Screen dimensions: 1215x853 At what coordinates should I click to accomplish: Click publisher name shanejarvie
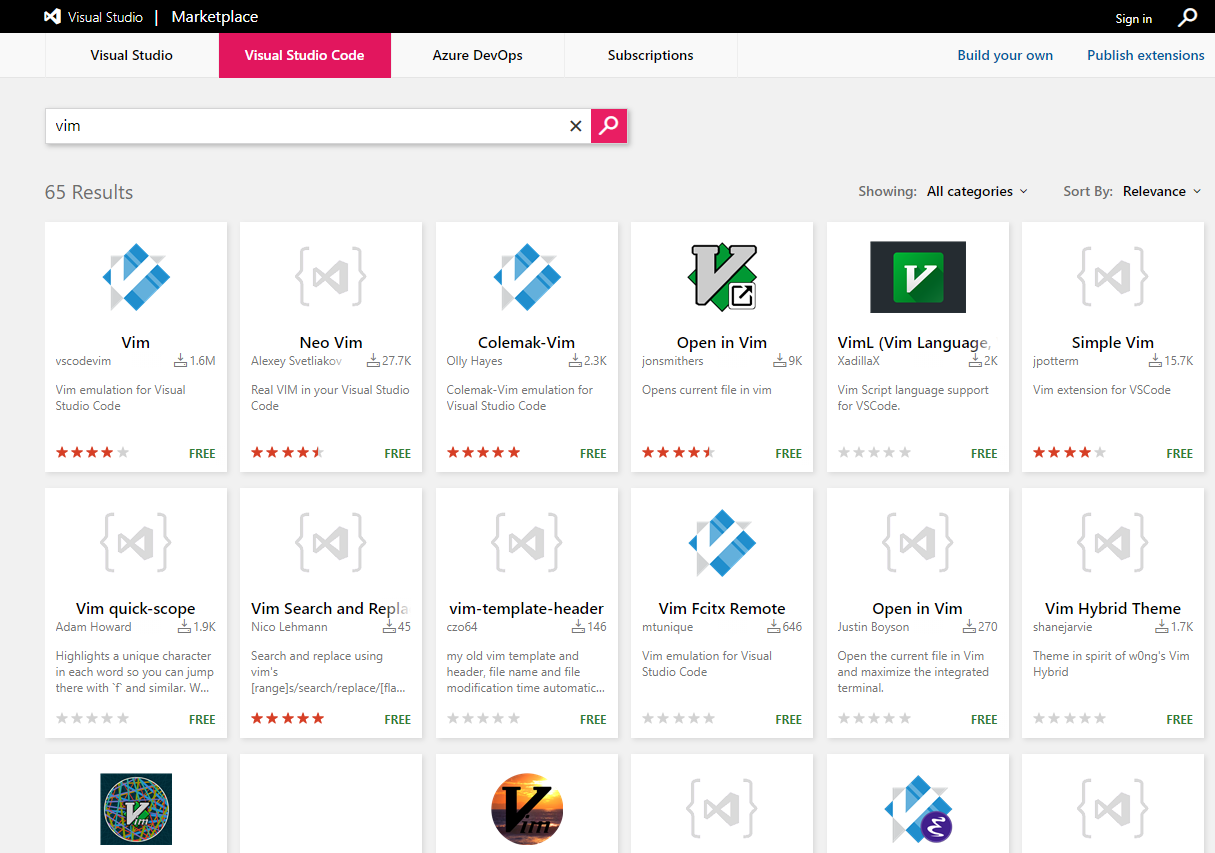click(1065, 627)
